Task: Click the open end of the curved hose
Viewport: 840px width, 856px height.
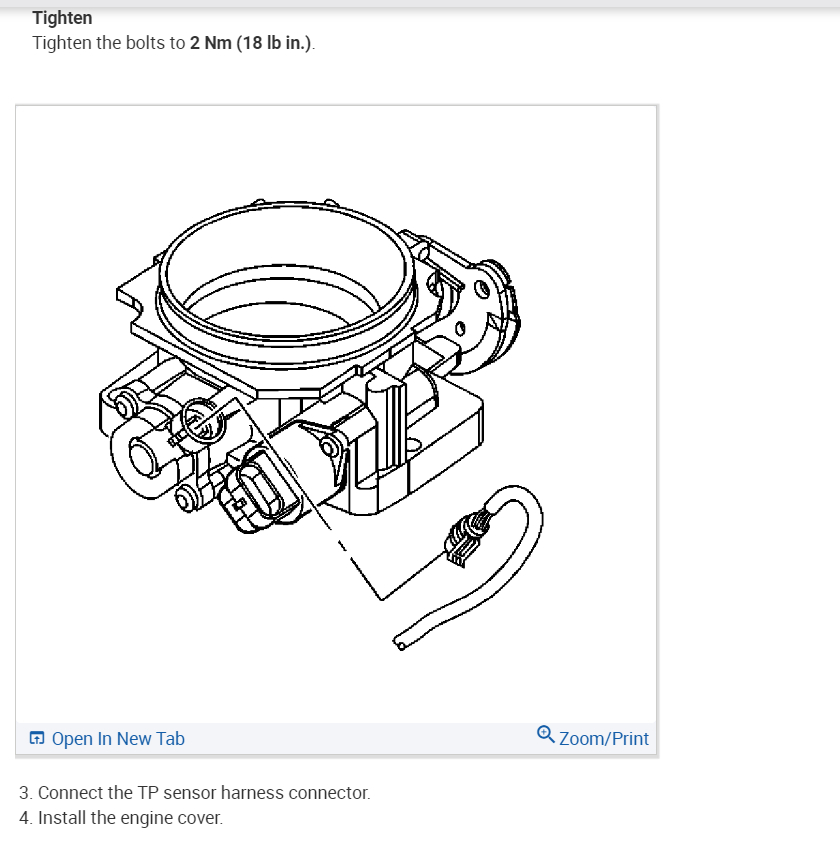Action: (x=400, y=643)
